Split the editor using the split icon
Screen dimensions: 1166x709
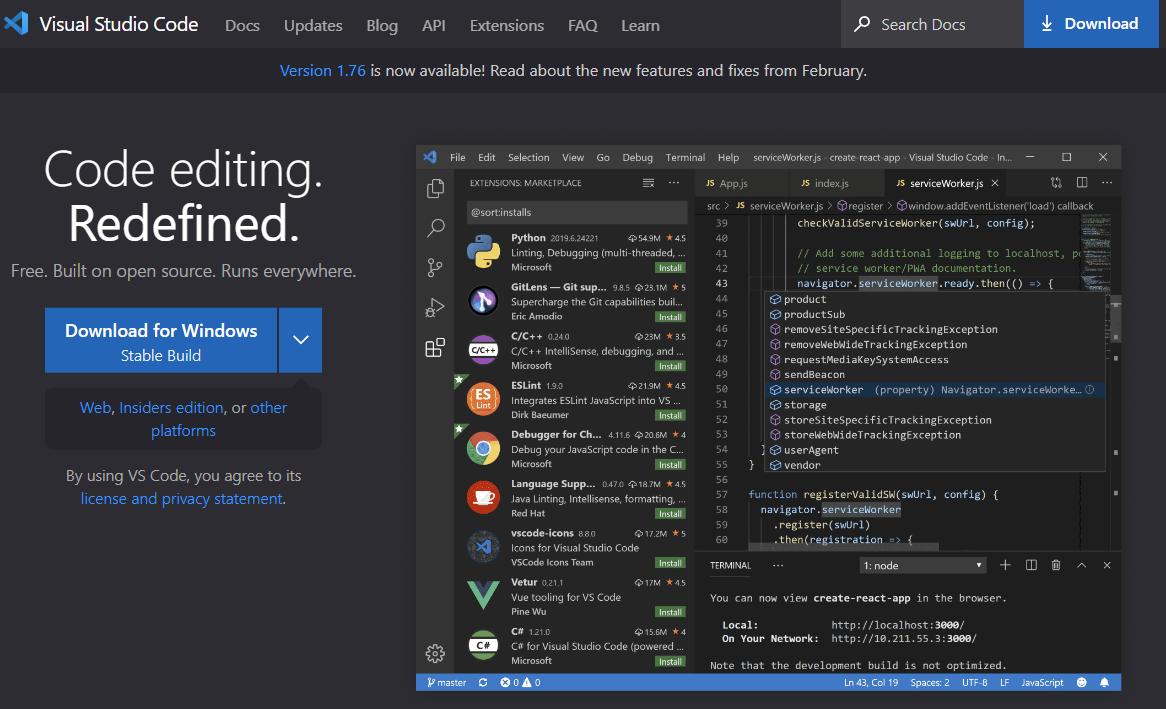point(1082,182)
